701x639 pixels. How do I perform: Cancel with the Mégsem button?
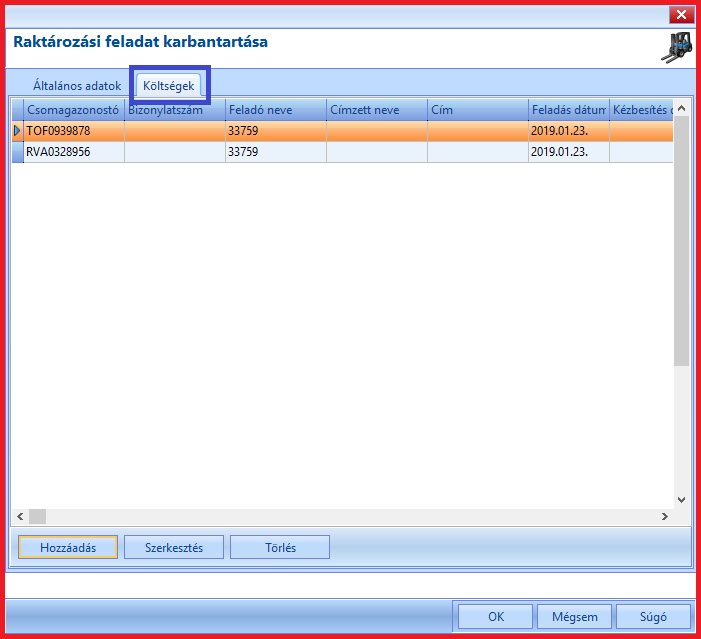click(x=574, y=617)
